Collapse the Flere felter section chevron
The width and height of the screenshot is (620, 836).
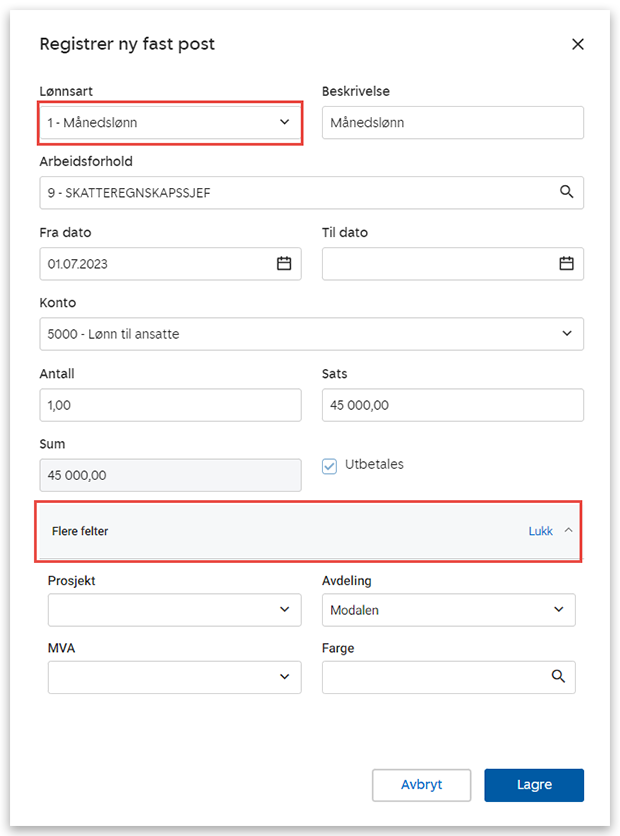click(569, 531)
